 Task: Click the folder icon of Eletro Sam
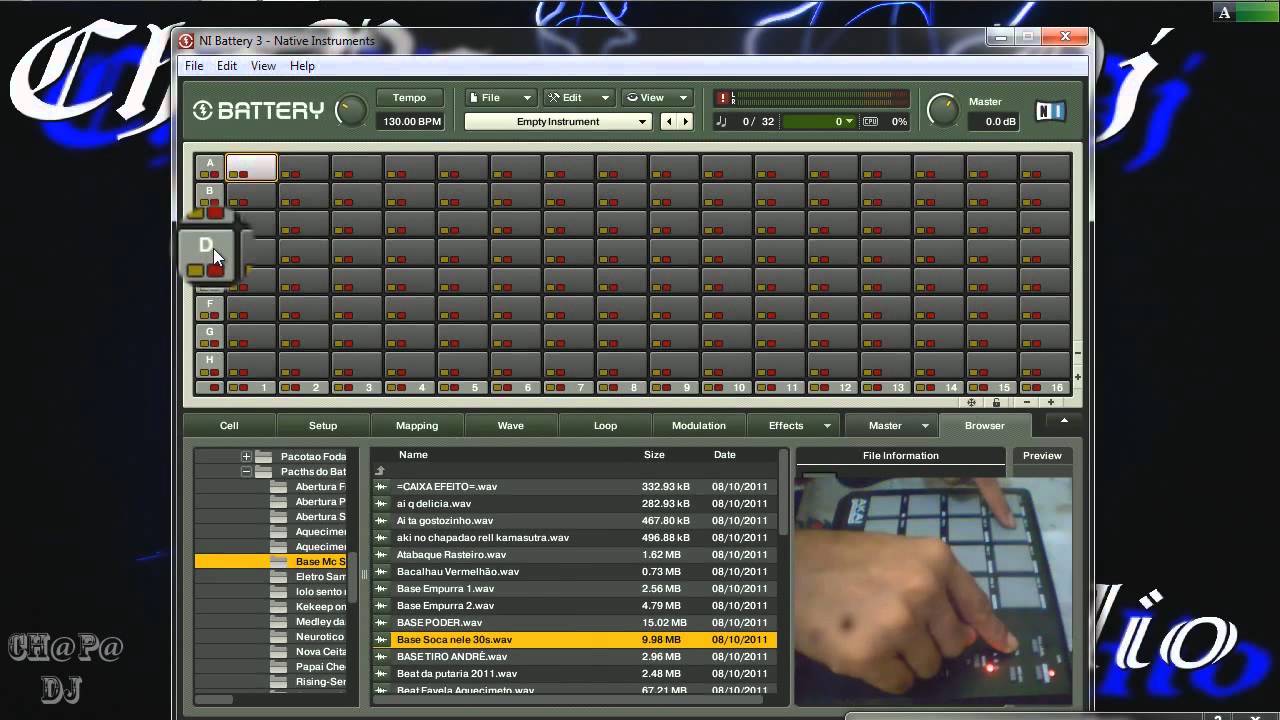click(279, 577)
